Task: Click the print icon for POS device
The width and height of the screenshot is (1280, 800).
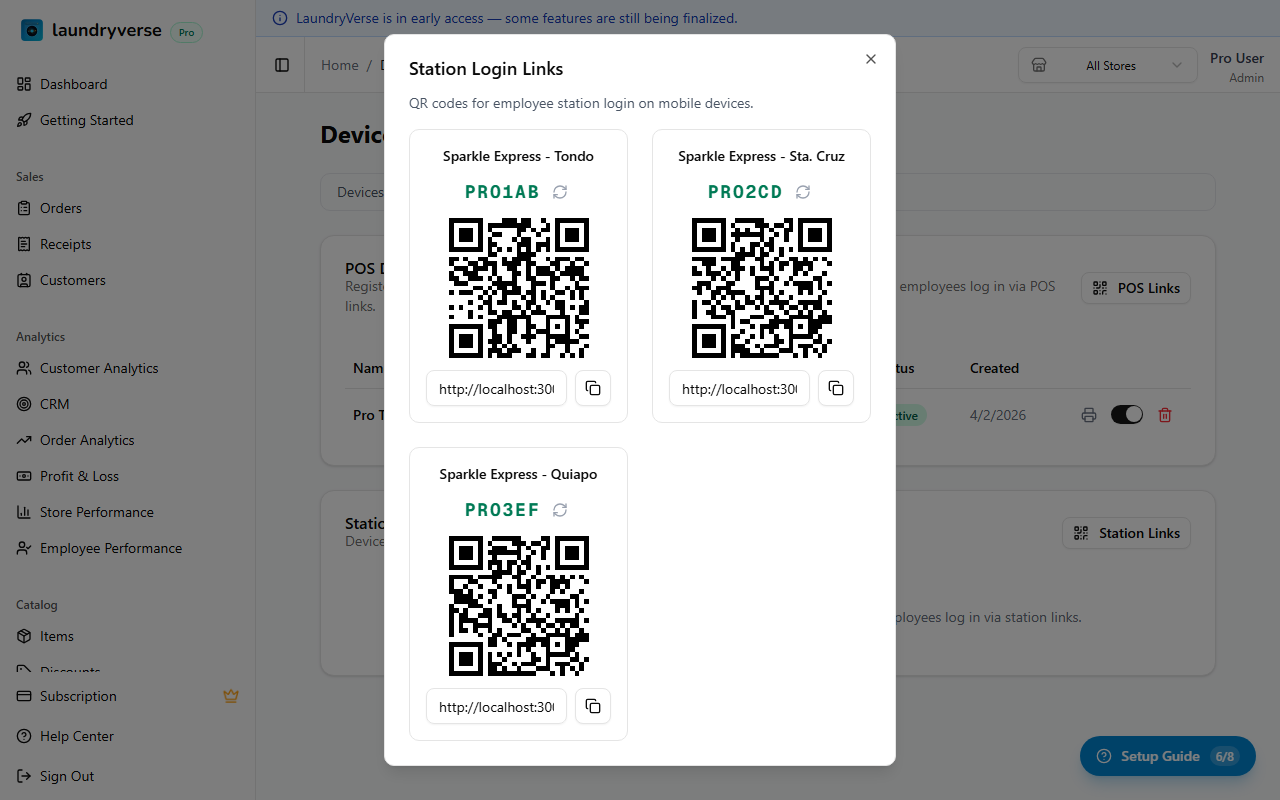Action: click(1089, 415)
